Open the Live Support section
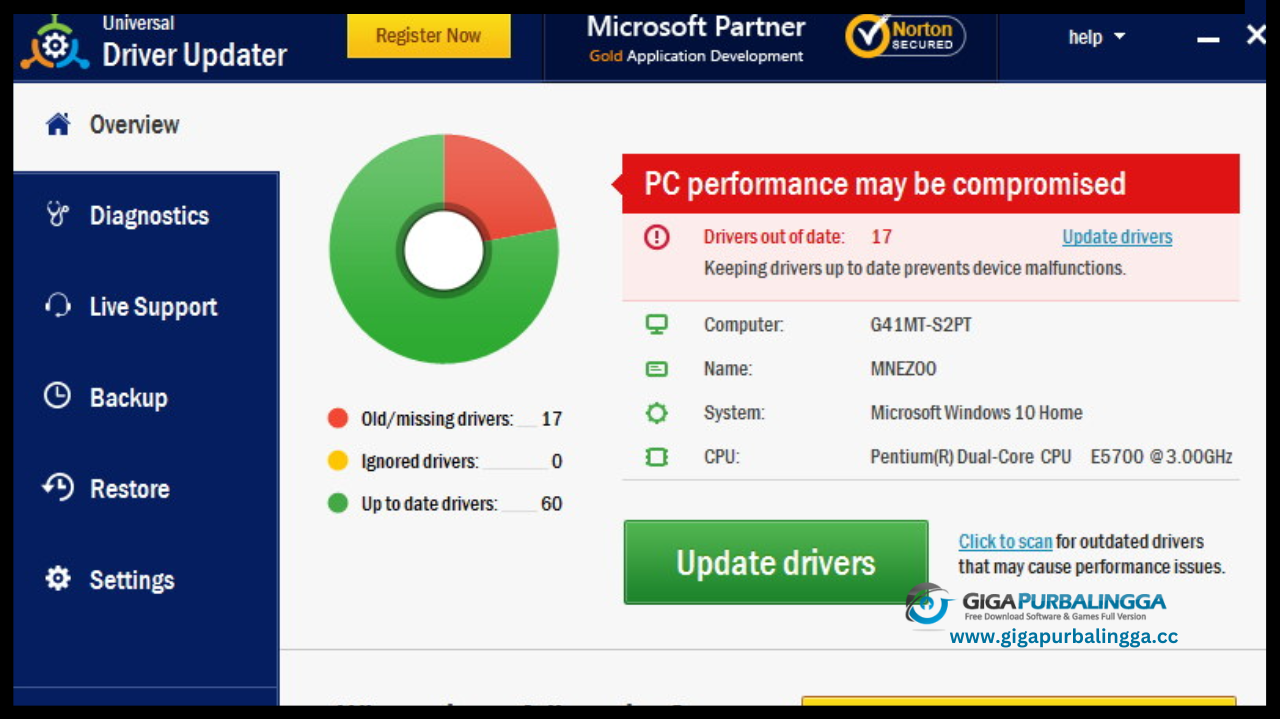The image size is (1280, 719). pyautogui.click(x=146, y=307)
